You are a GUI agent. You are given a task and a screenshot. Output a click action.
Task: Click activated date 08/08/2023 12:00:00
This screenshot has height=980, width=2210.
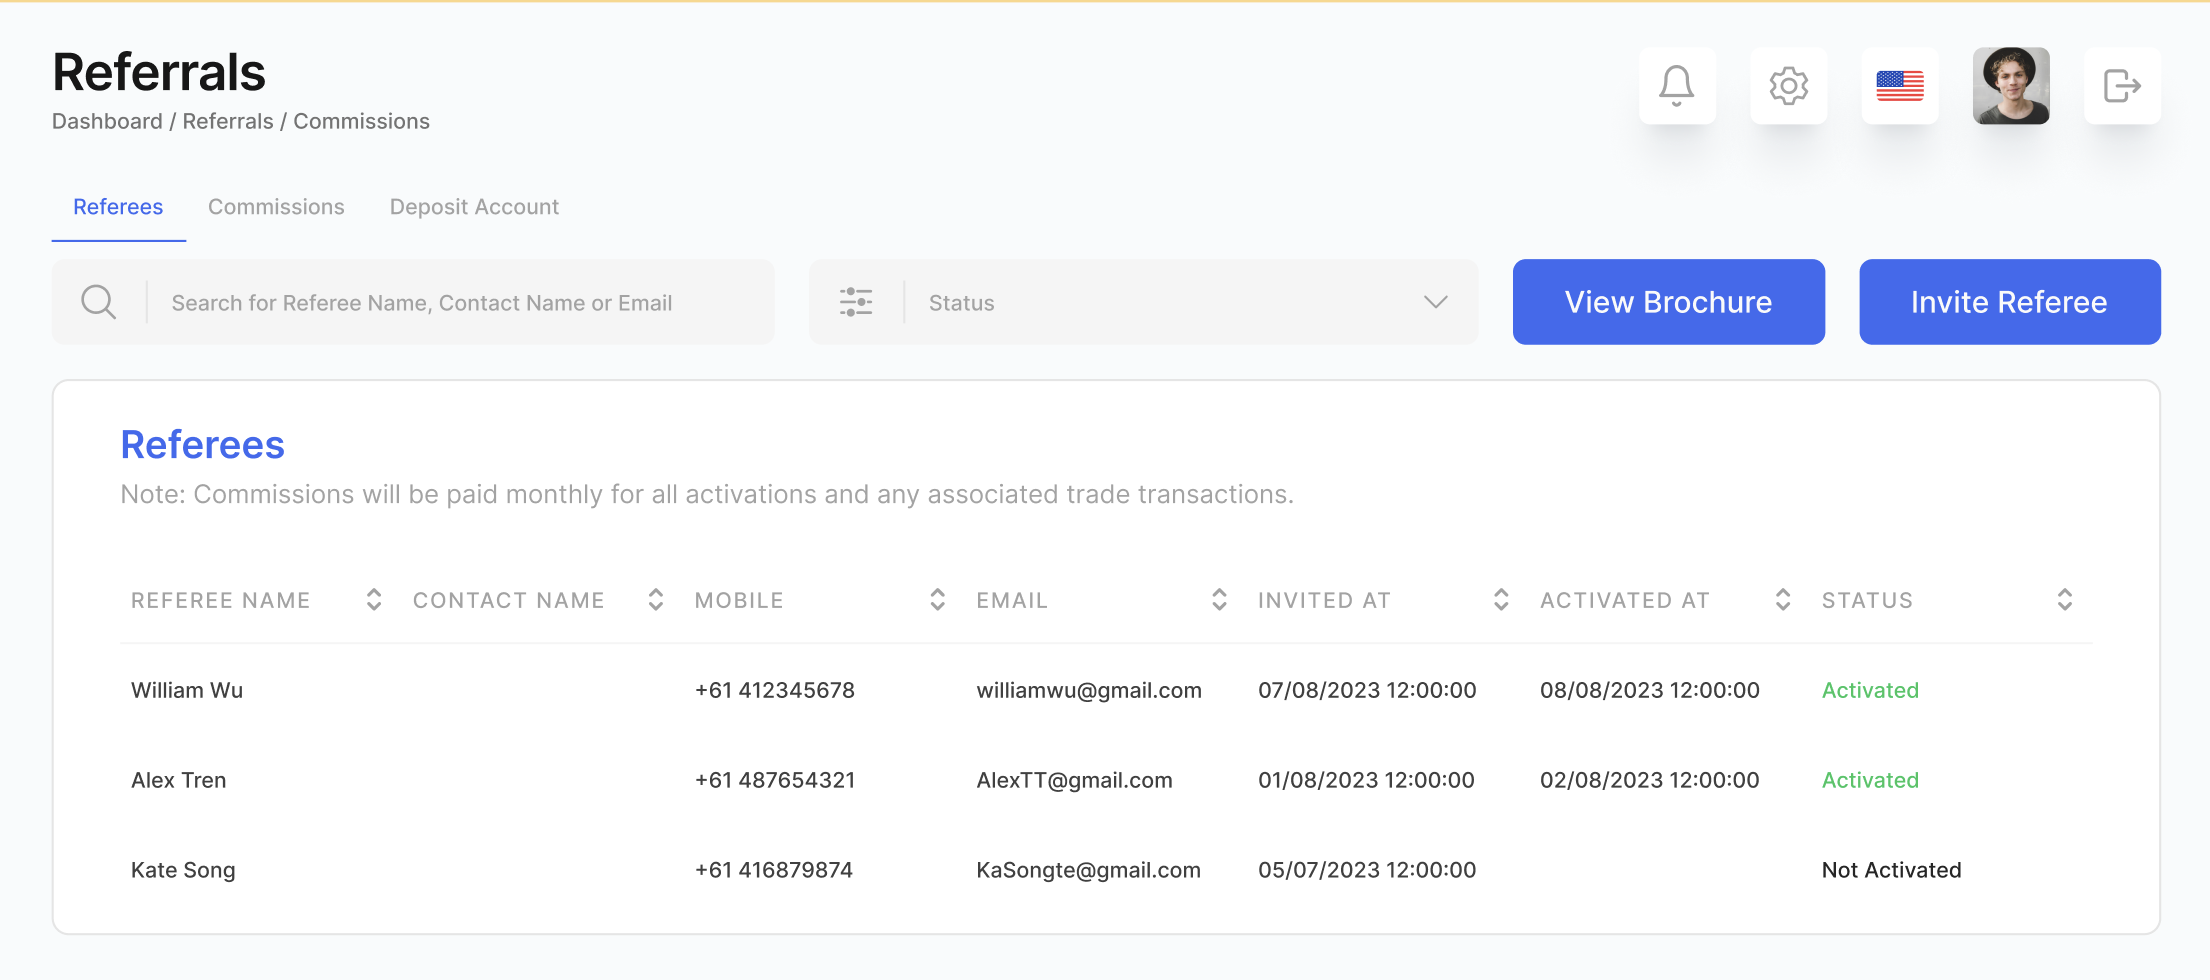[x=1649, y=690]
